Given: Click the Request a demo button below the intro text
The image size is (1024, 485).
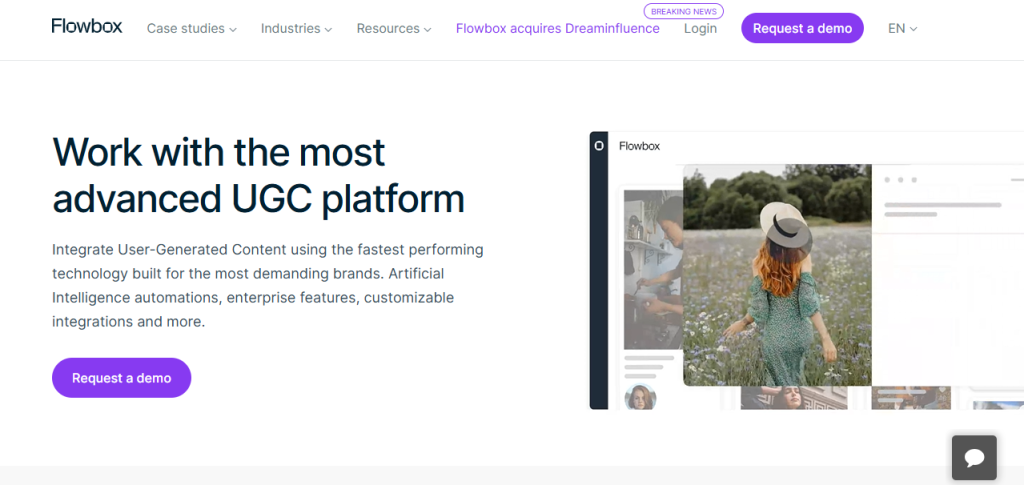Looking at the screenshot, I should click(x=121, y=378).
